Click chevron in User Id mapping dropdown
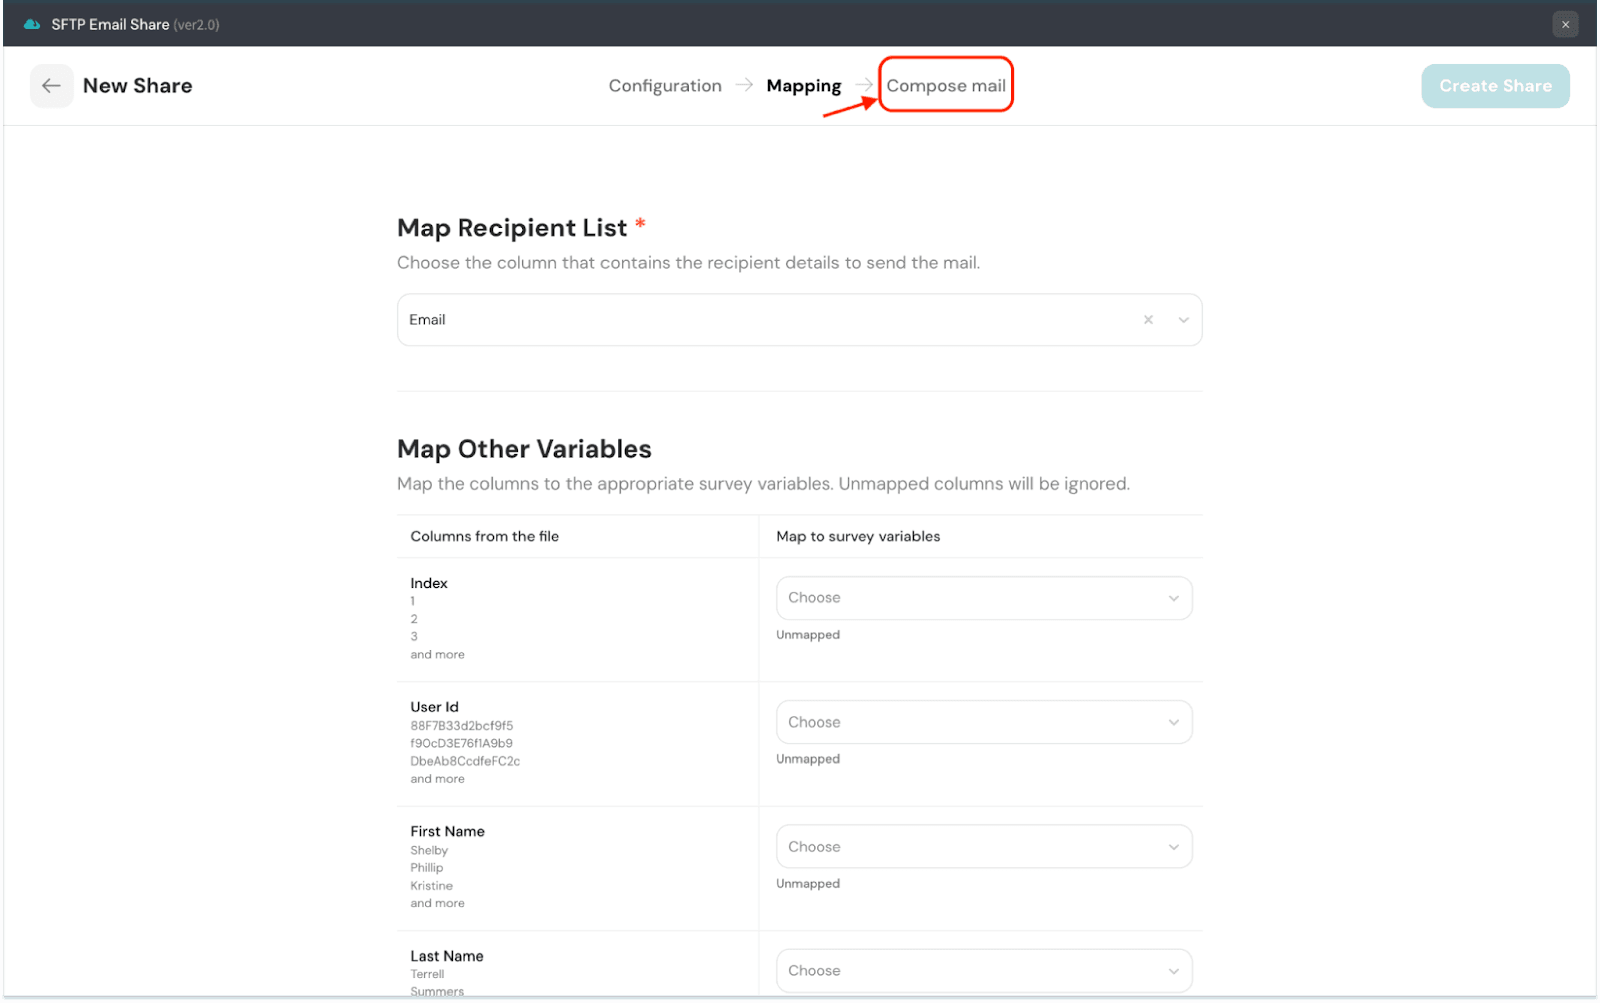Screen dimensions: 1600x1003 pyautogui.click(x=1173, y=722)
